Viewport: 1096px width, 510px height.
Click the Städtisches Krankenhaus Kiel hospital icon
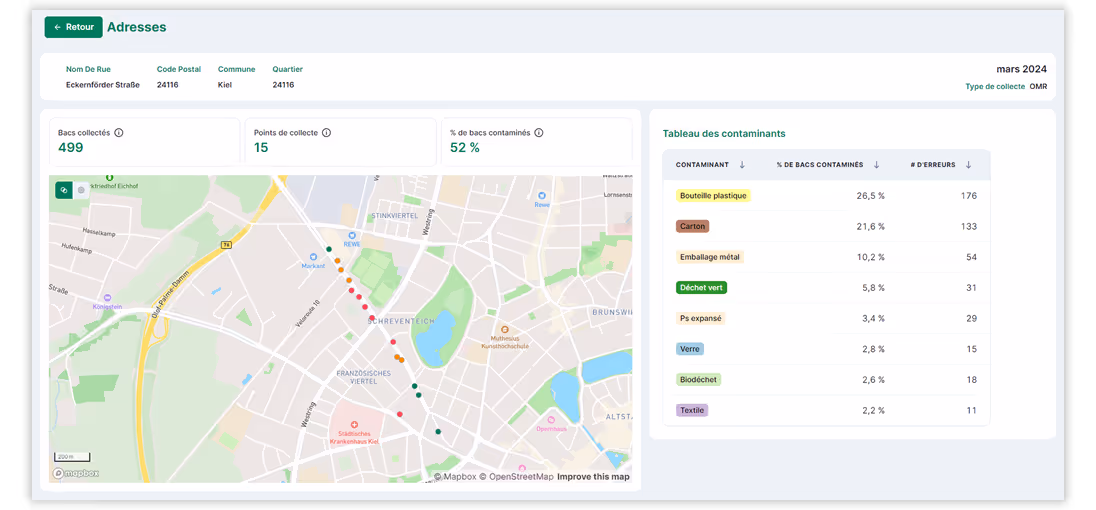tap(354, 424)
